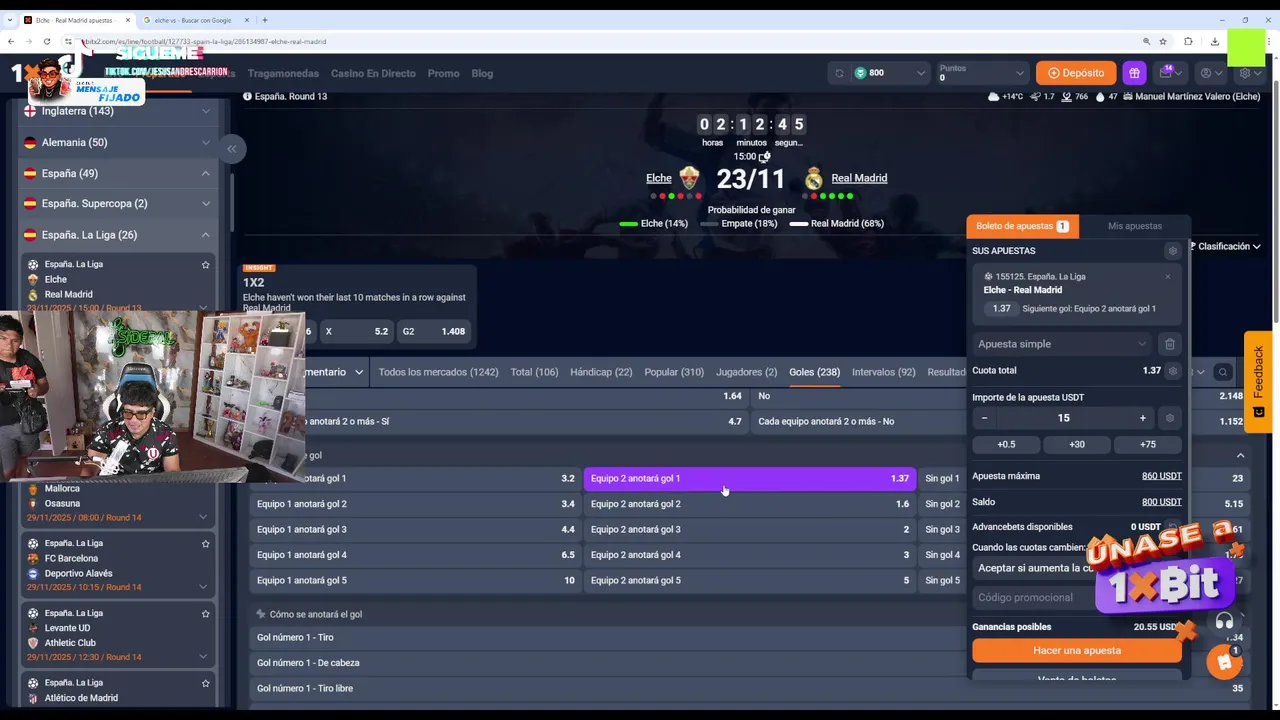1280x720 pixels.
Task: Open settings gear beside Cuota total
Action: (1173, 371)
